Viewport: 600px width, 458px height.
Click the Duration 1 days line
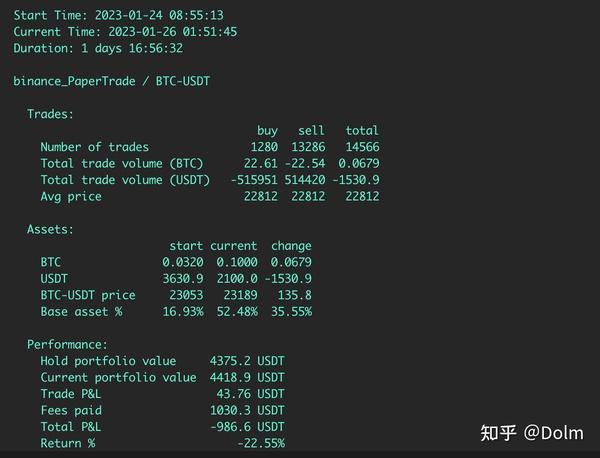(98, 48)
